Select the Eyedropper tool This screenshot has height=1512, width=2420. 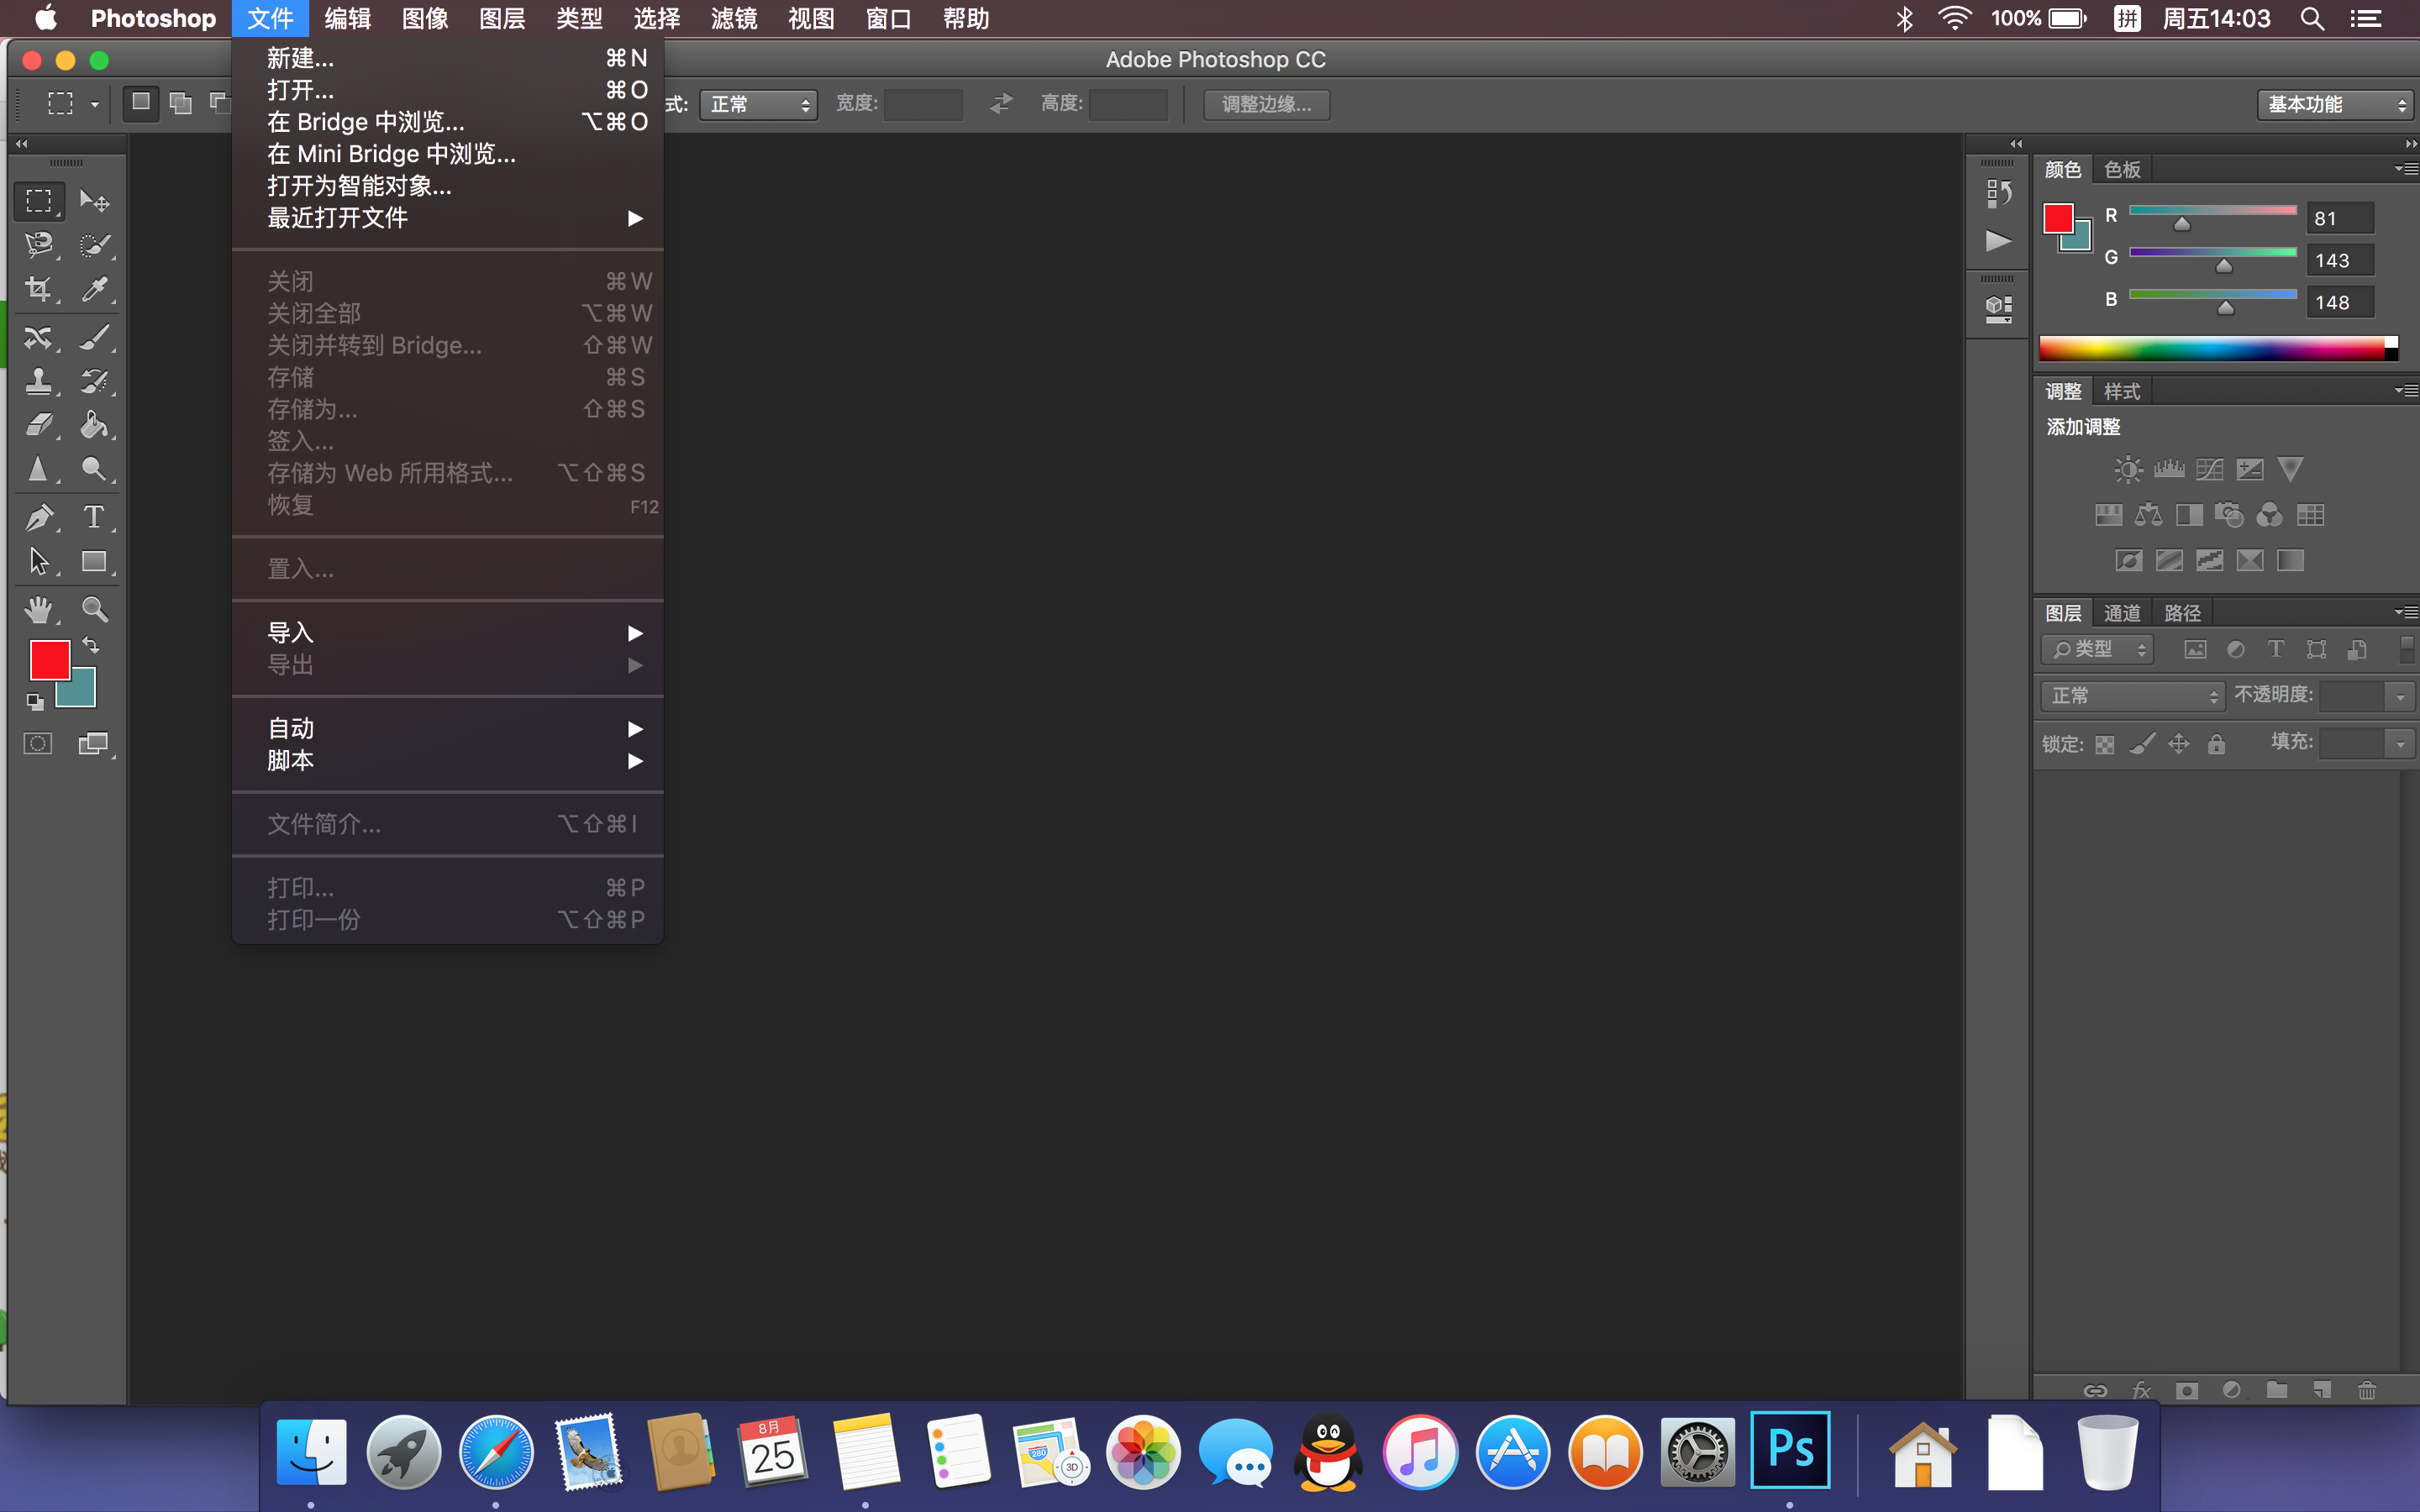94,290
